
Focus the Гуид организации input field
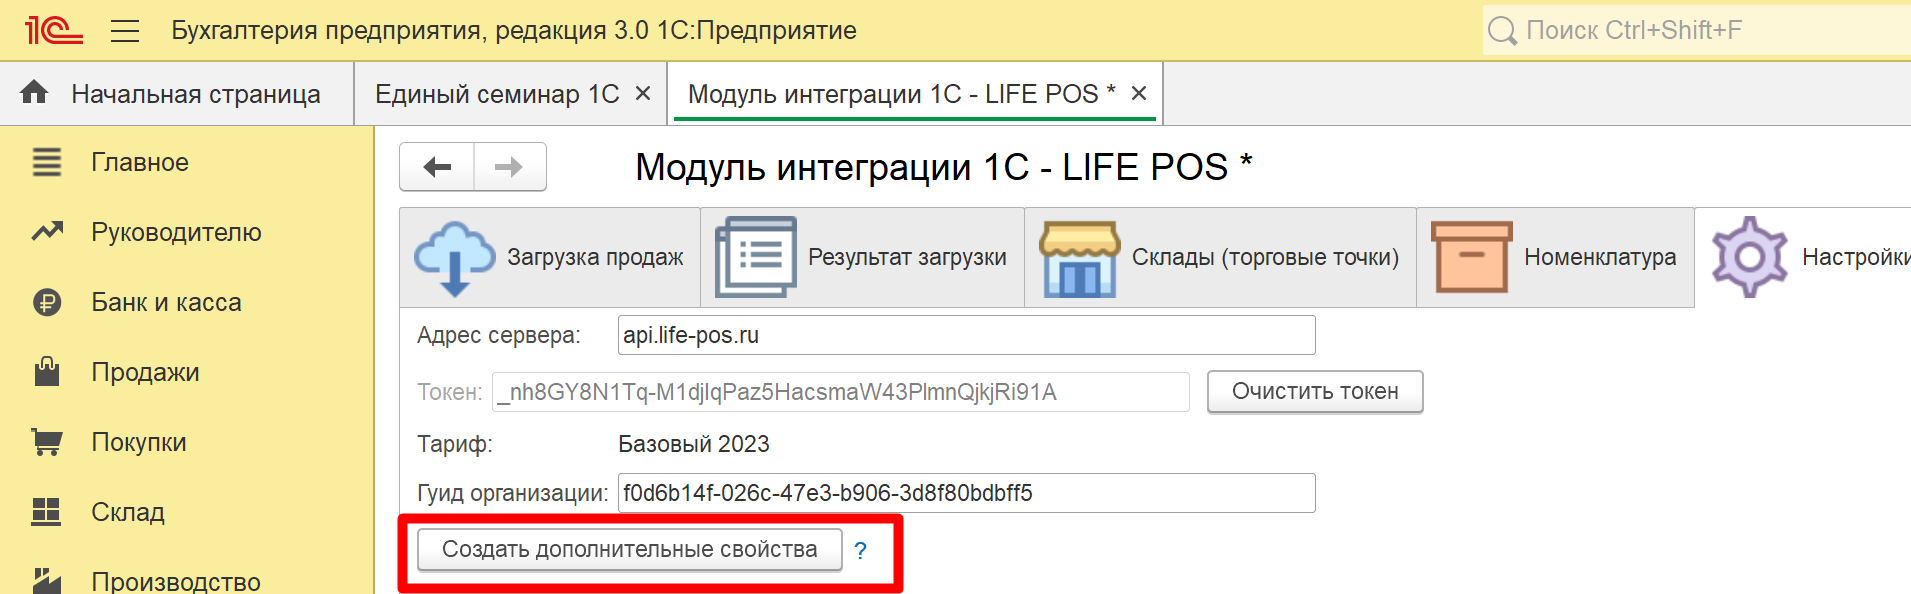(x=966, y=493)
